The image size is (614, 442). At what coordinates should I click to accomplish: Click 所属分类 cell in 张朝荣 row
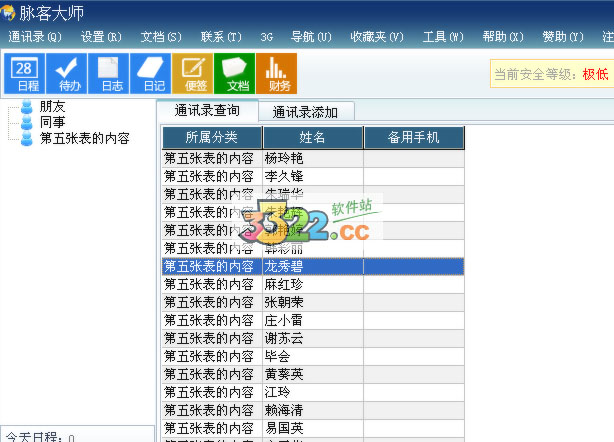point(212,302)
